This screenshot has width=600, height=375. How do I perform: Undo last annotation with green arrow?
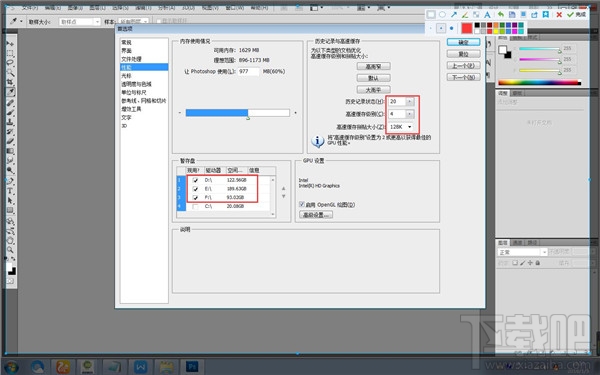click(x=501, y=15)
